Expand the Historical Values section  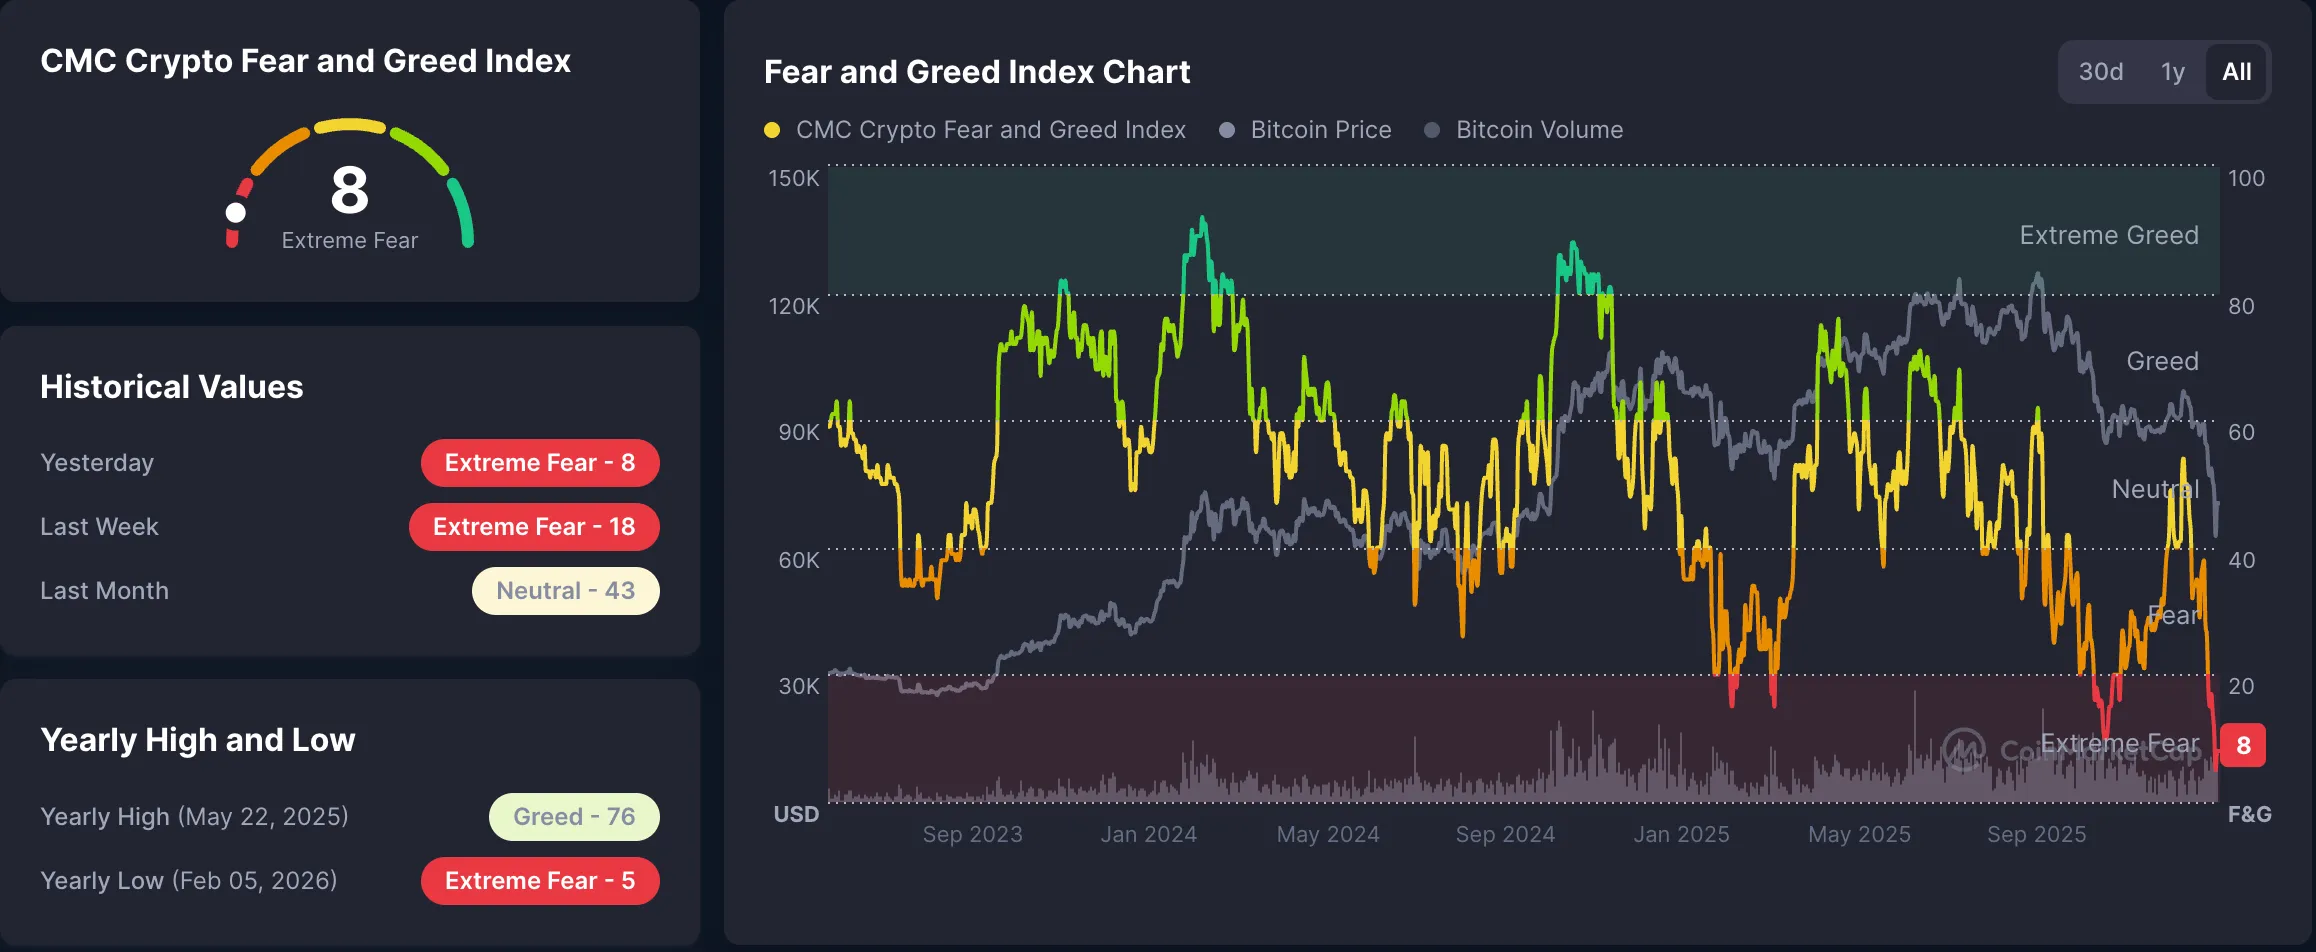tap(171, 387)
